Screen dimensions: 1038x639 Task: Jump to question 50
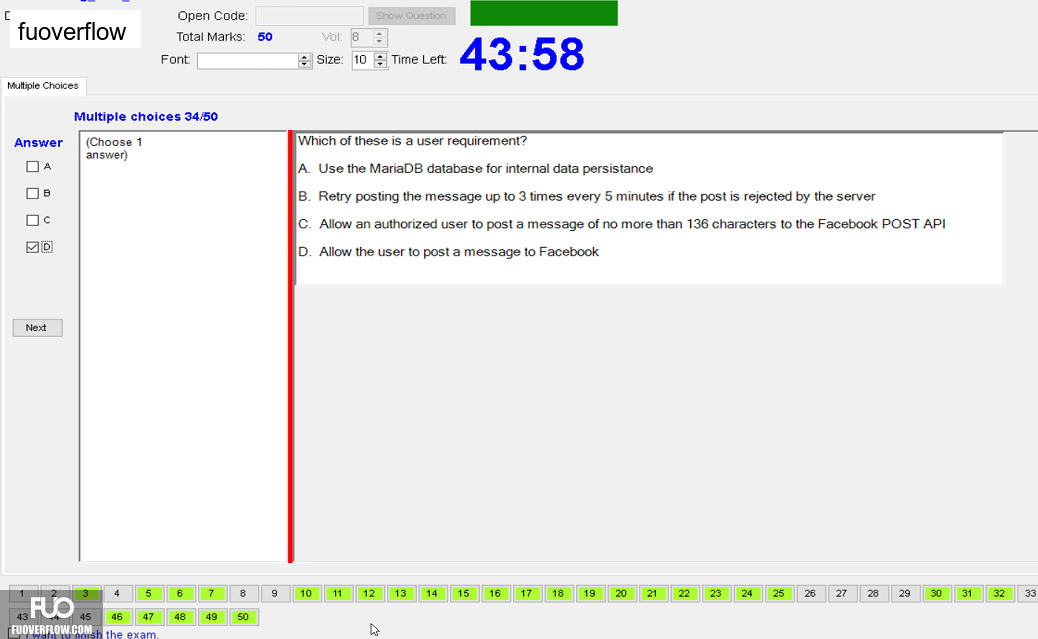click(x=243, y=616)
